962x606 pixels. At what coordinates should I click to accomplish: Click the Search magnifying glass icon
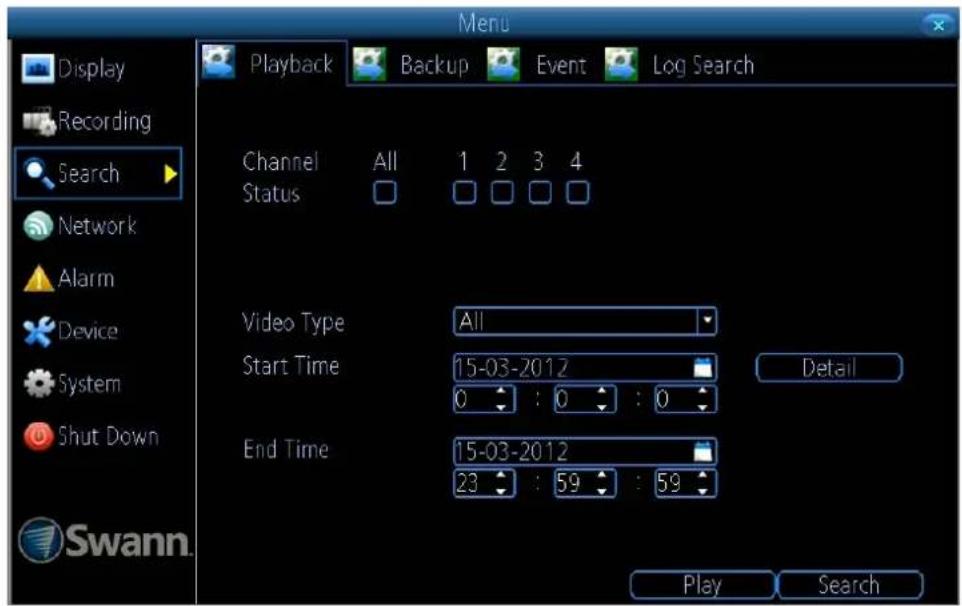pos(39,174)
